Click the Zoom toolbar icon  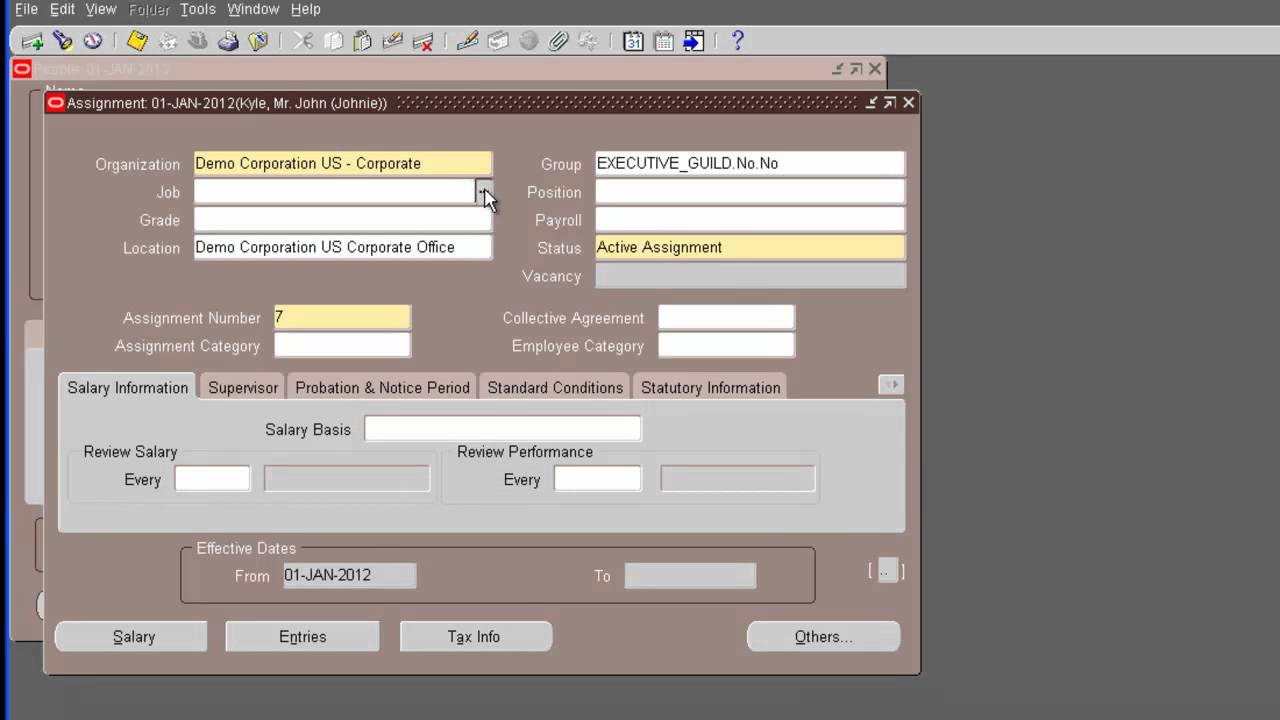pos(498,41)
